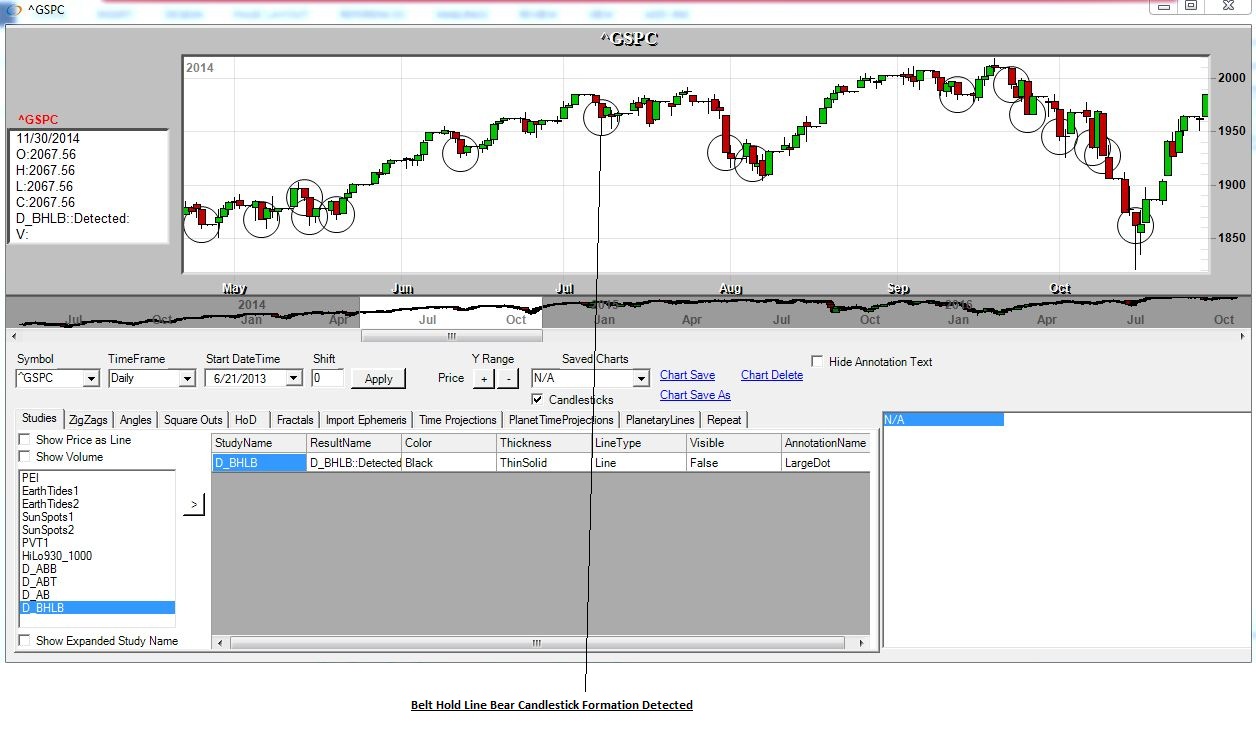
Task: Click the timeline navigator left scroll arrow
Action: click(x=12, y=336)
